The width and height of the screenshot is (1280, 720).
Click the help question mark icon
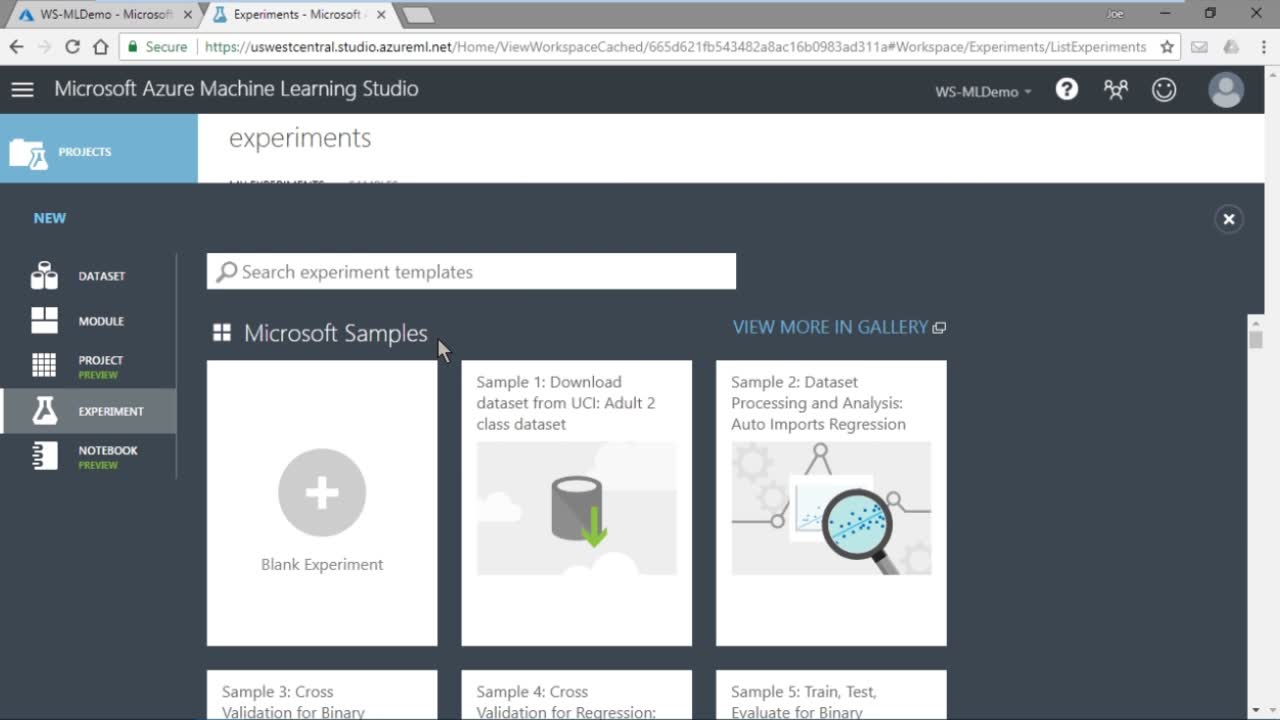point(1067,90)
